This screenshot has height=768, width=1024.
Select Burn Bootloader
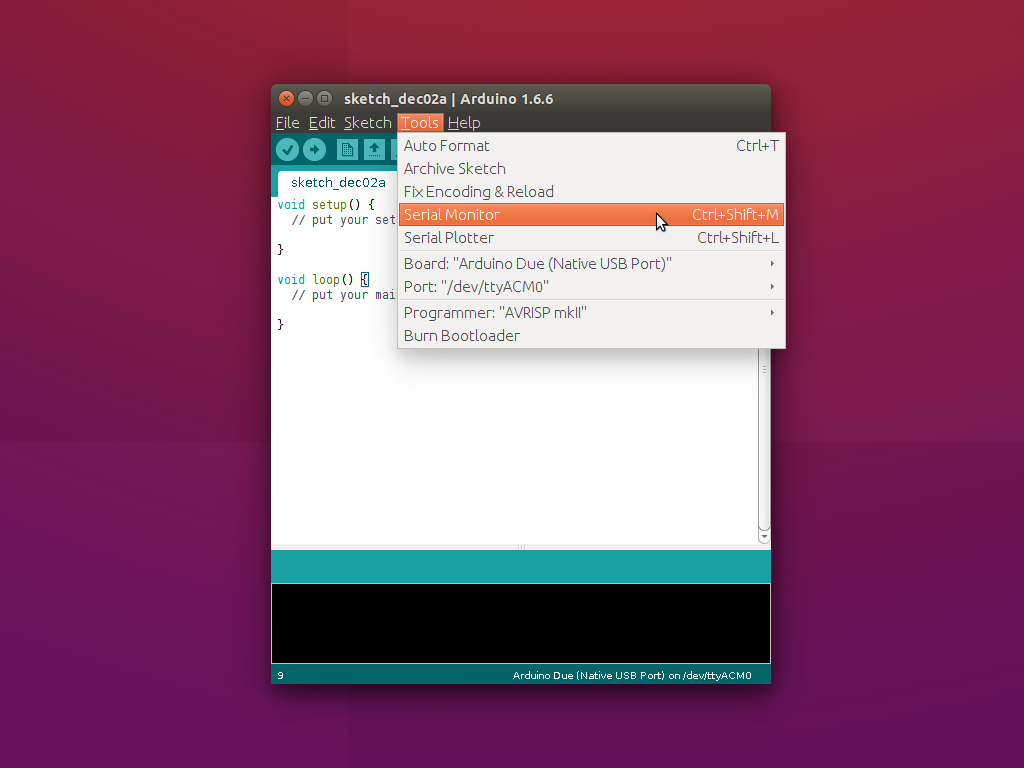coord(591,336)
